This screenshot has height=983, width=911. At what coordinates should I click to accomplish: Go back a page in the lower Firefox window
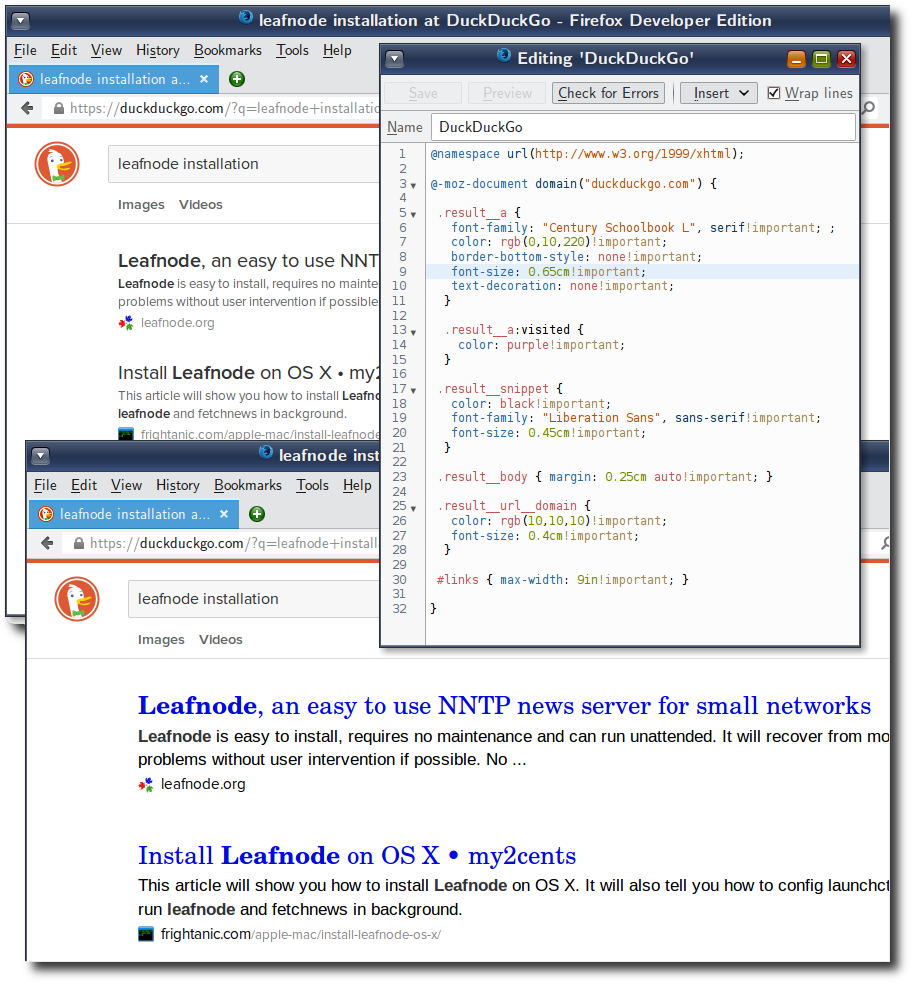(x=47, y=544)
